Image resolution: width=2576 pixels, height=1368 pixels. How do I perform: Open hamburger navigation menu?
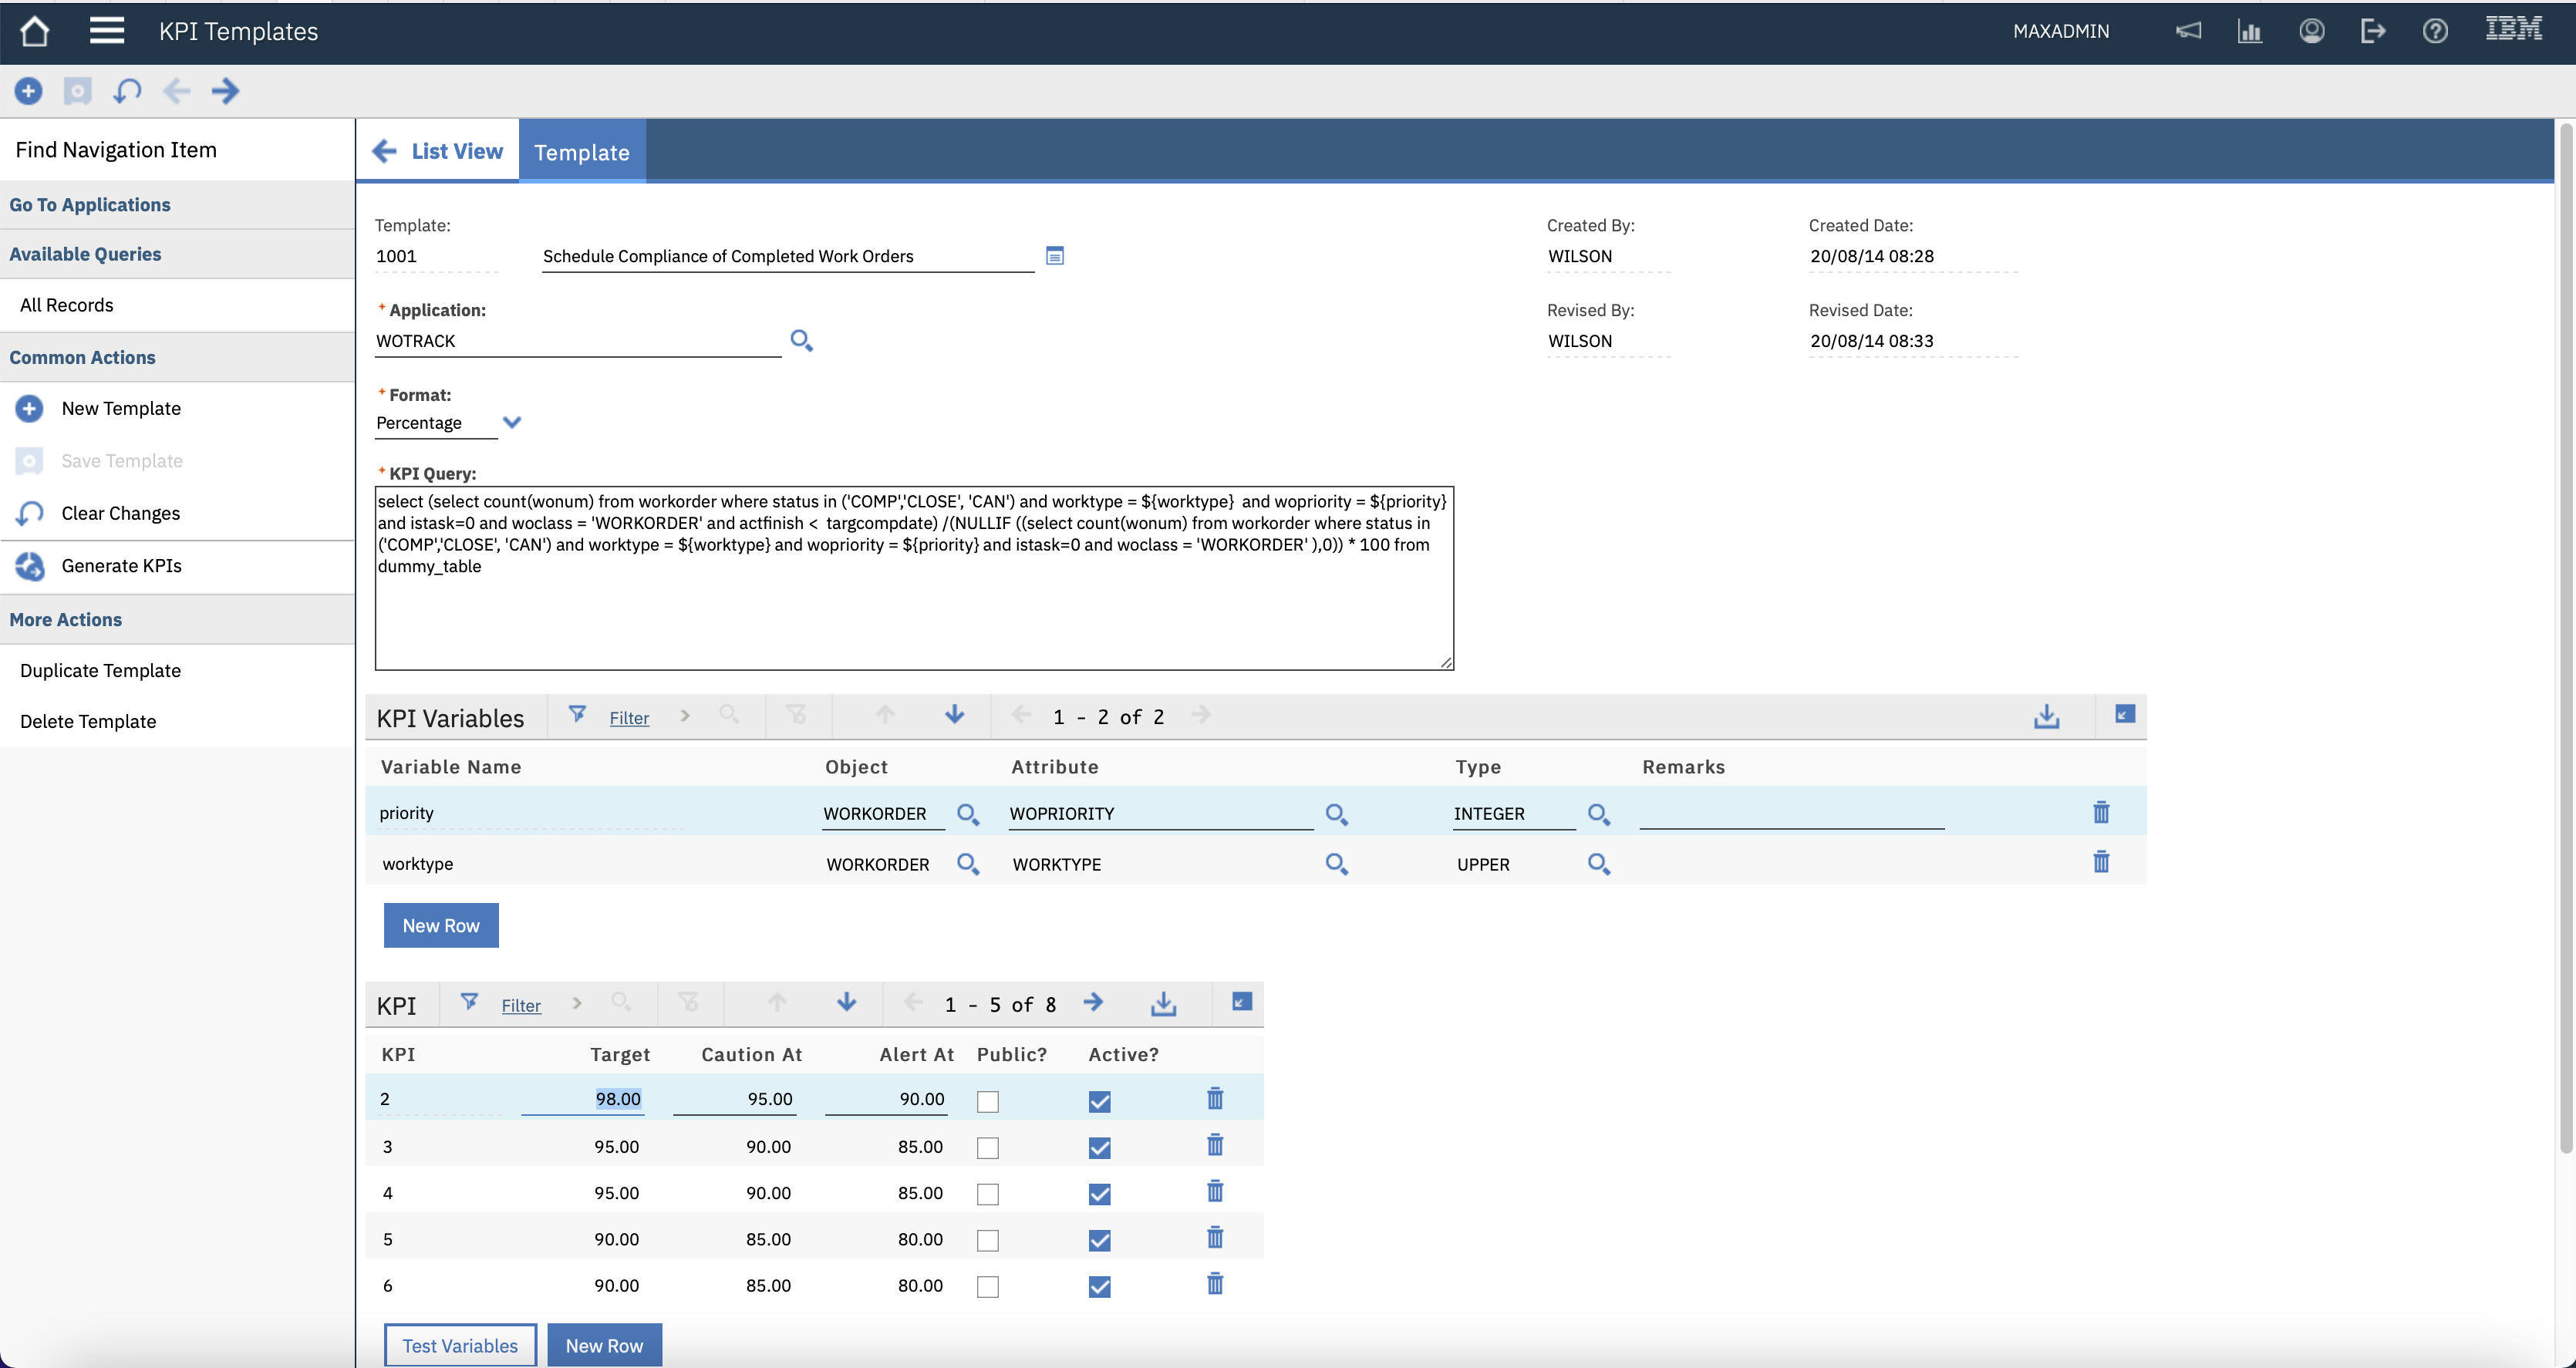107,31
